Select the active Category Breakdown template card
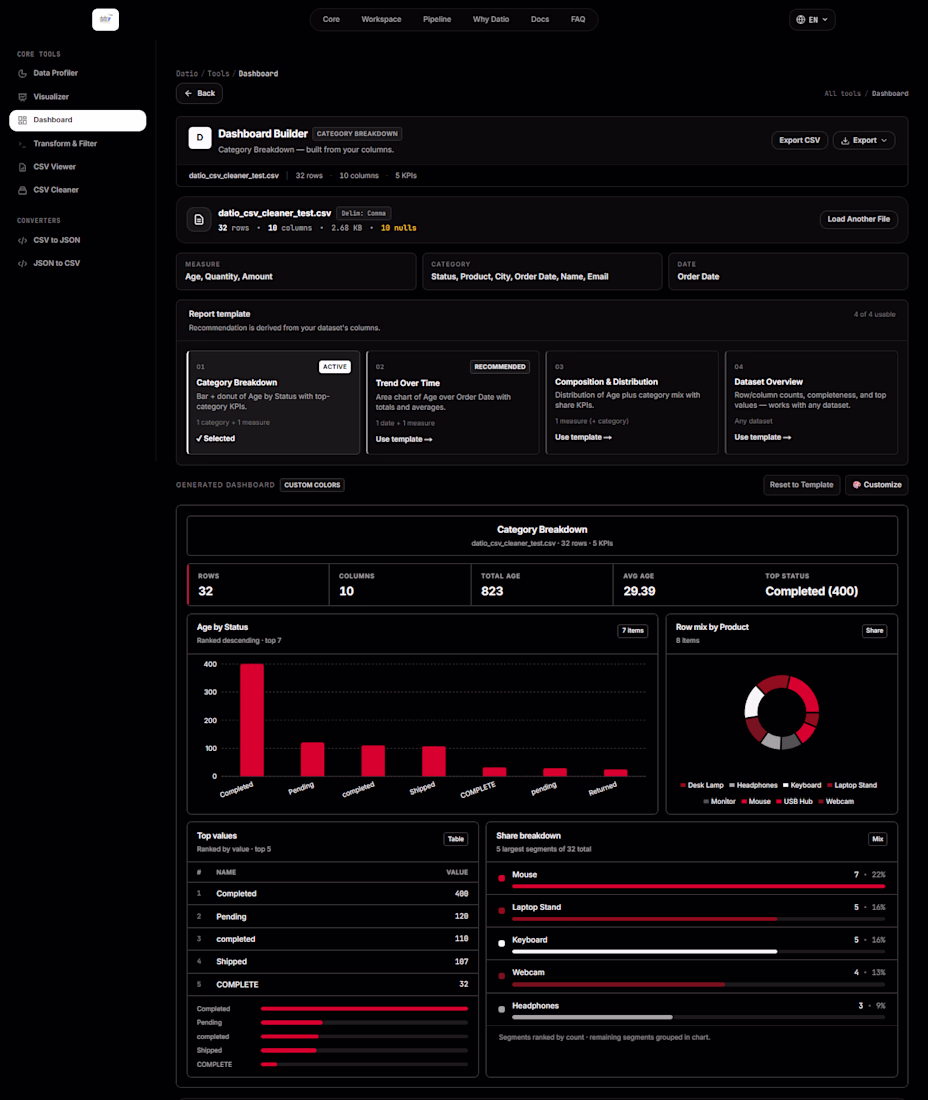Viewport: 928px width, 1100px height. point(274,403)
